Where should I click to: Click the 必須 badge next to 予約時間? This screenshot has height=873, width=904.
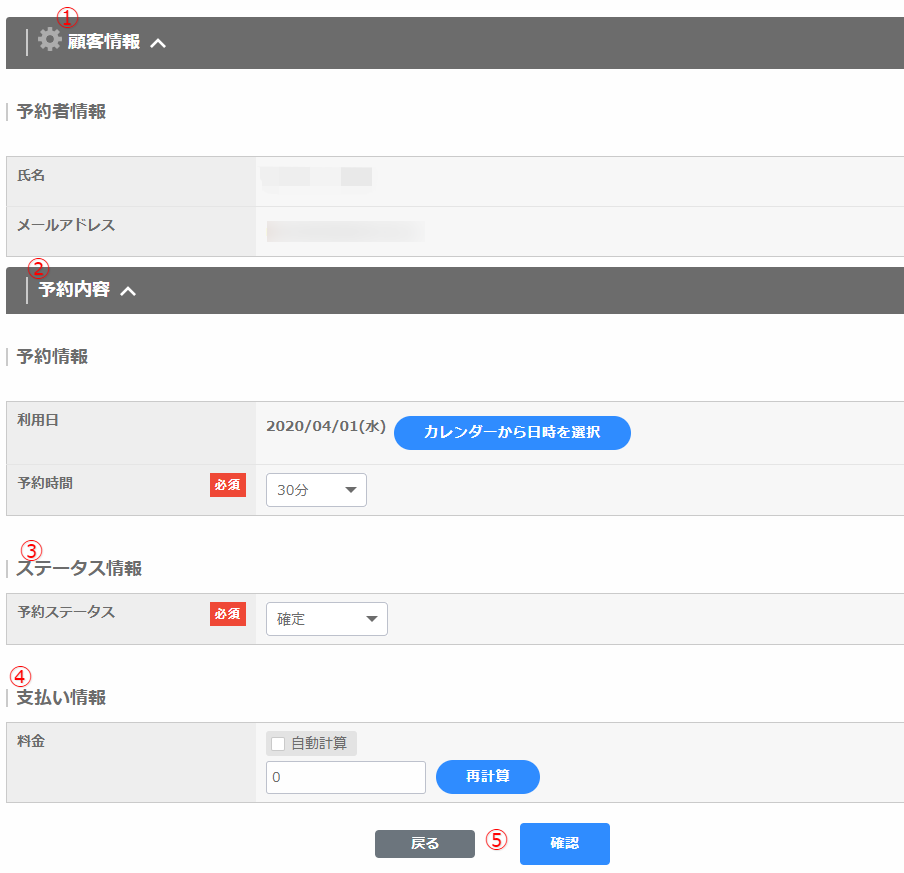point(228,485)
